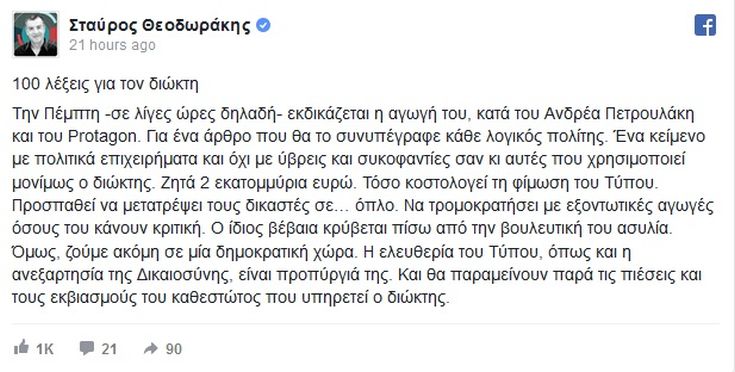Click the Facebook logo icon
Screen dimensions: 735x372
pos(705,25)
